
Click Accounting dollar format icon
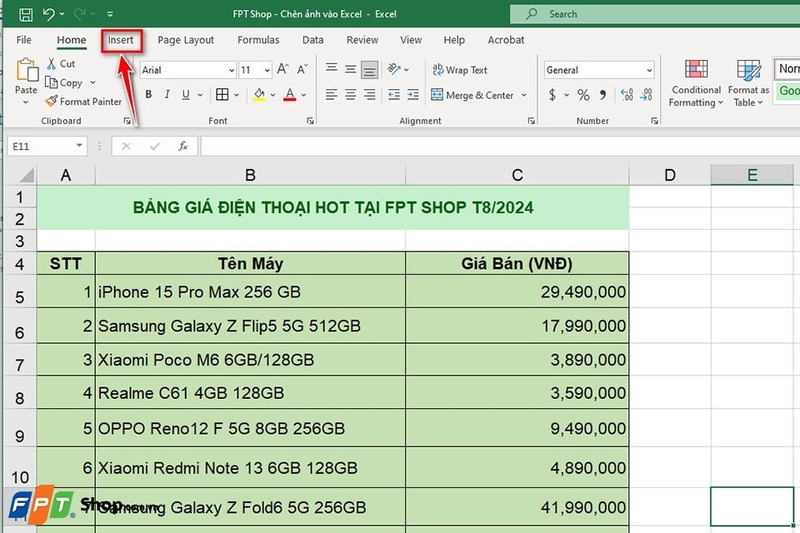pos(552,95)
